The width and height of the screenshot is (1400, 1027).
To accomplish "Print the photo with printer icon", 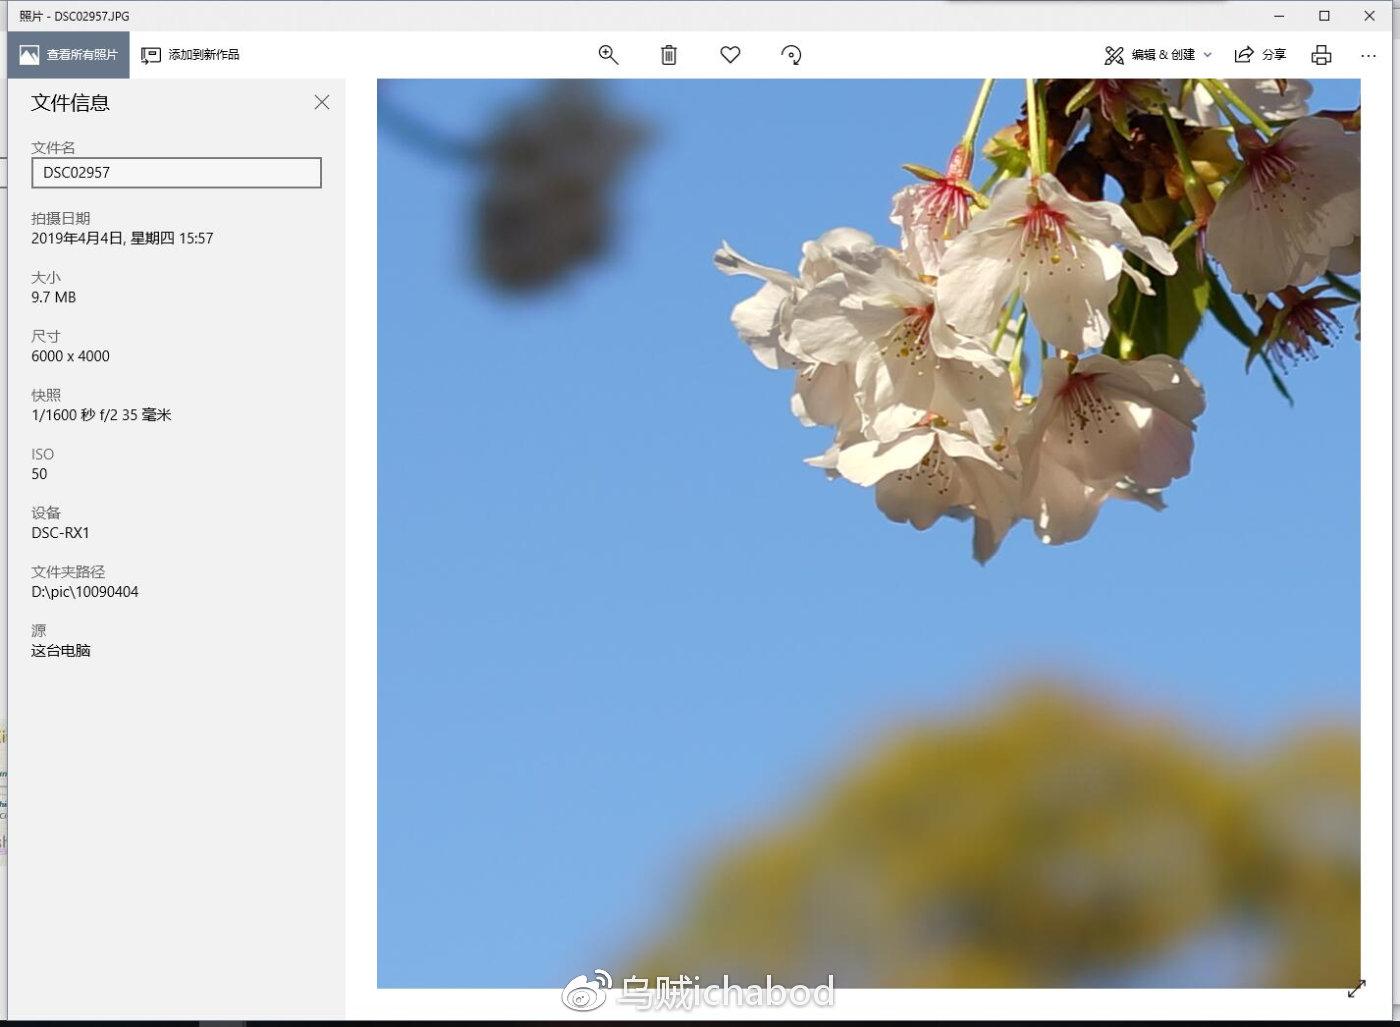I will click(x=1321, y=55).
